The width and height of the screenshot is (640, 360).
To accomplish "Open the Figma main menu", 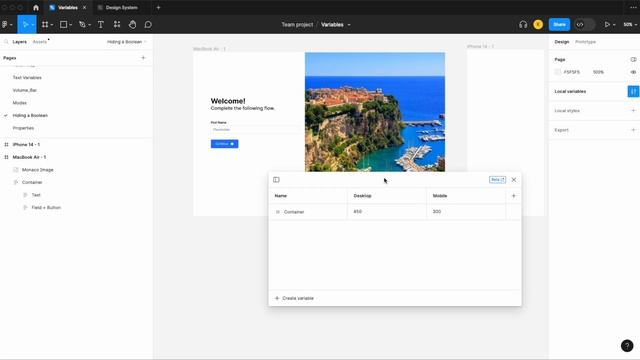I will coord(5,24).
